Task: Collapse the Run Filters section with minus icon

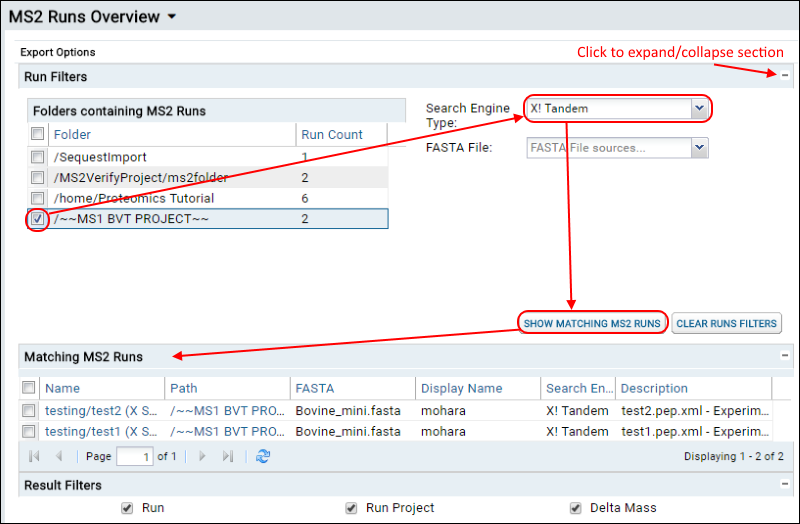Action: [785, 76]
